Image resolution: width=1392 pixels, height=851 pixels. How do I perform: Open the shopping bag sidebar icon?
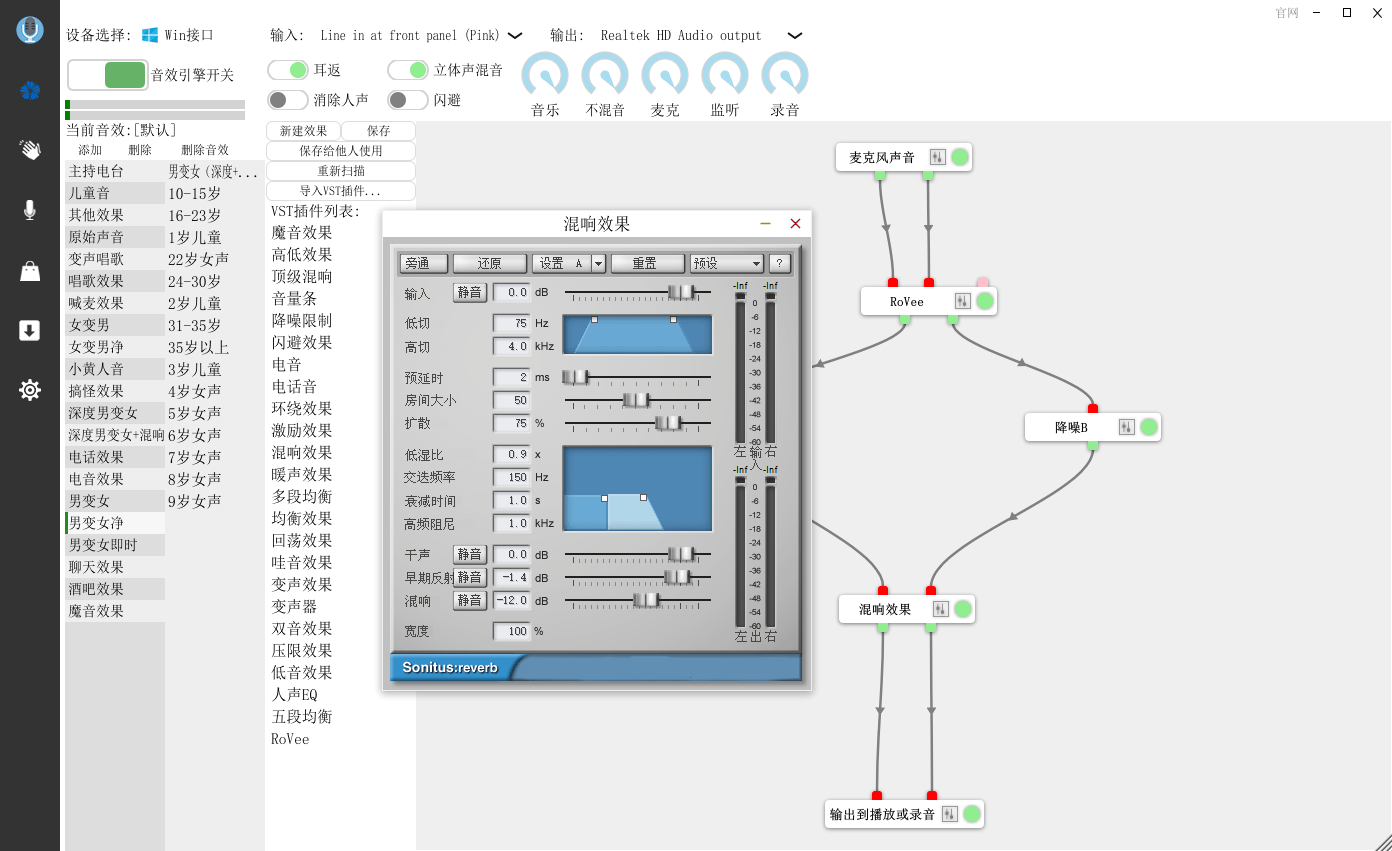point(30,271)
